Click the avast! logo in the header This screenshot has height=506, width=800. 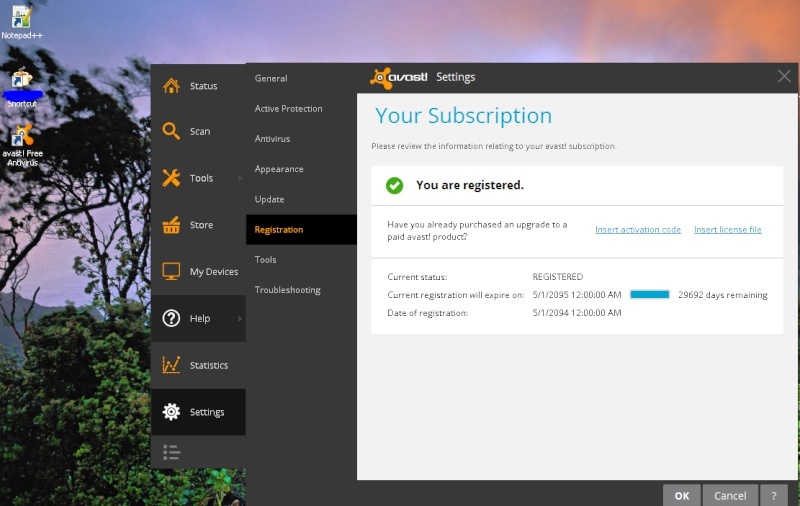398,78
